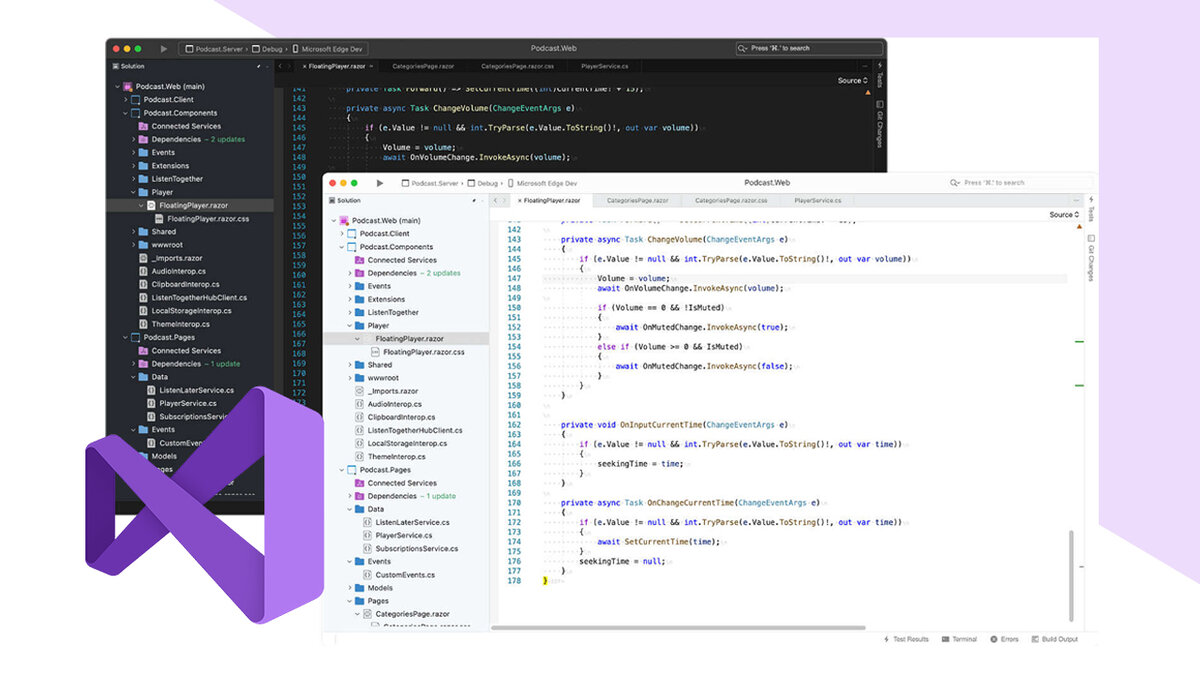Screen dimensions: 1200x675
Task: Open Source view dropdown in light window
Action: tap(1064, 214)
